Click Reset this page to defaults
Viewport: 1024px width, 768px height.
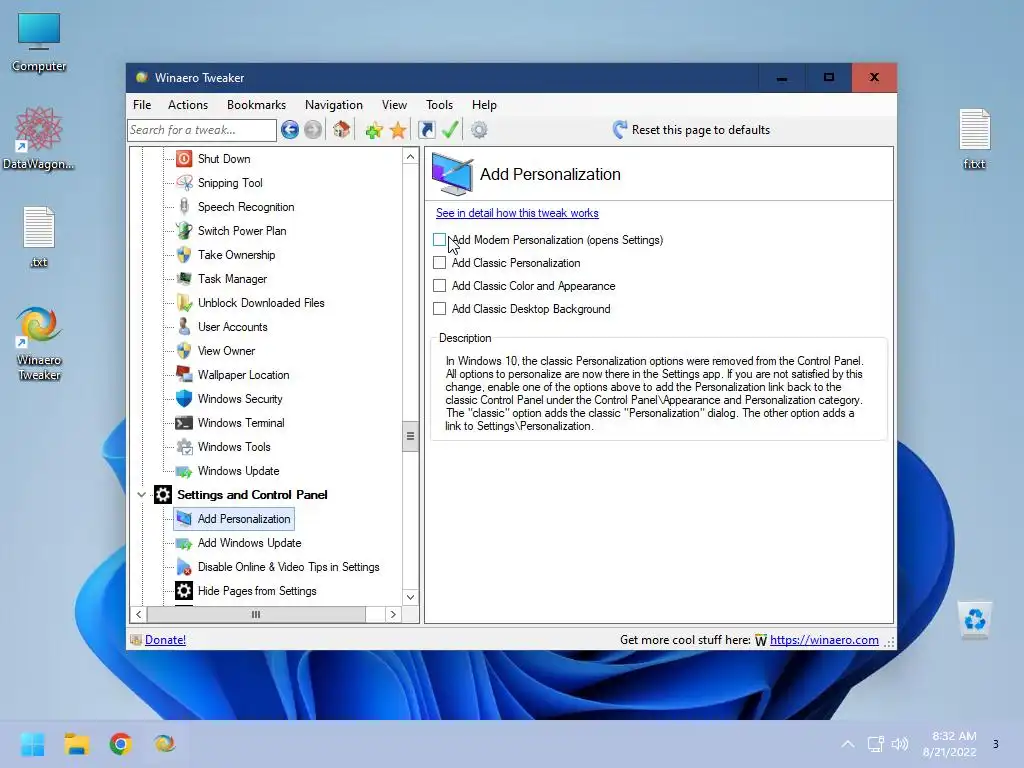pyautogui.click(x=691, y=130)
